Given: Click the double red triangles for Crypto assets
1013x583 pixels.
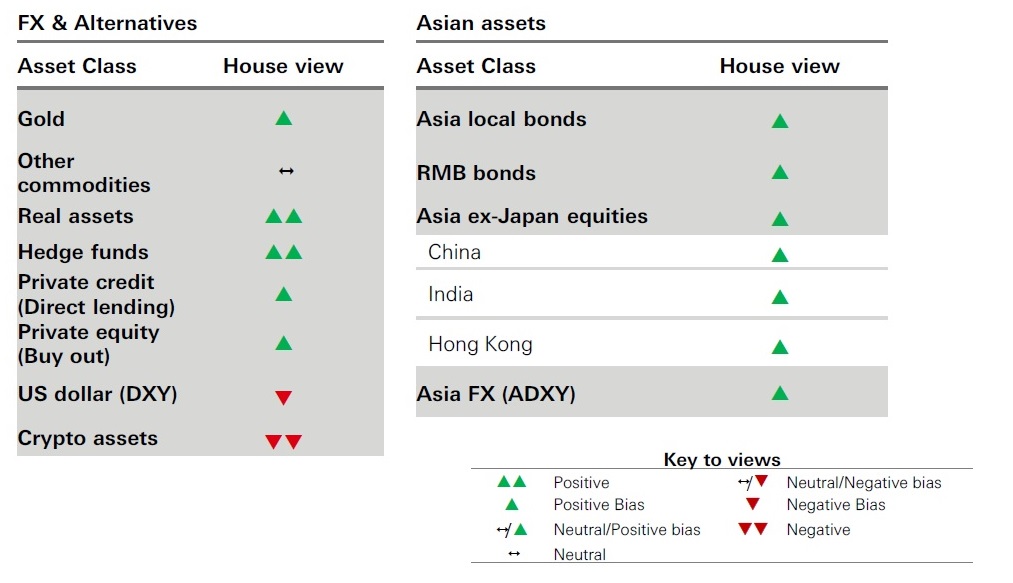Looking at the screenshot, I should coord(283,442).
